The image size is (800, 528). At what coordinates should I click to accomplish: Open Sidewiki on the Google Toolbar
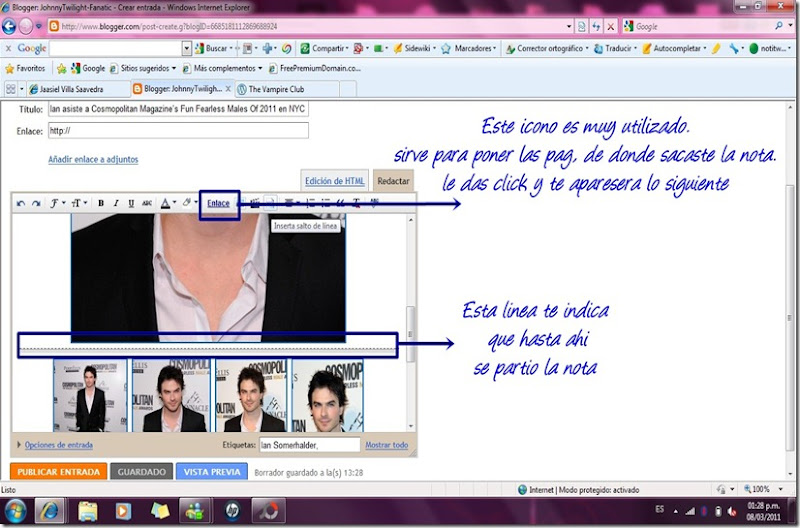pyautogui.click(x=414, y=48)
